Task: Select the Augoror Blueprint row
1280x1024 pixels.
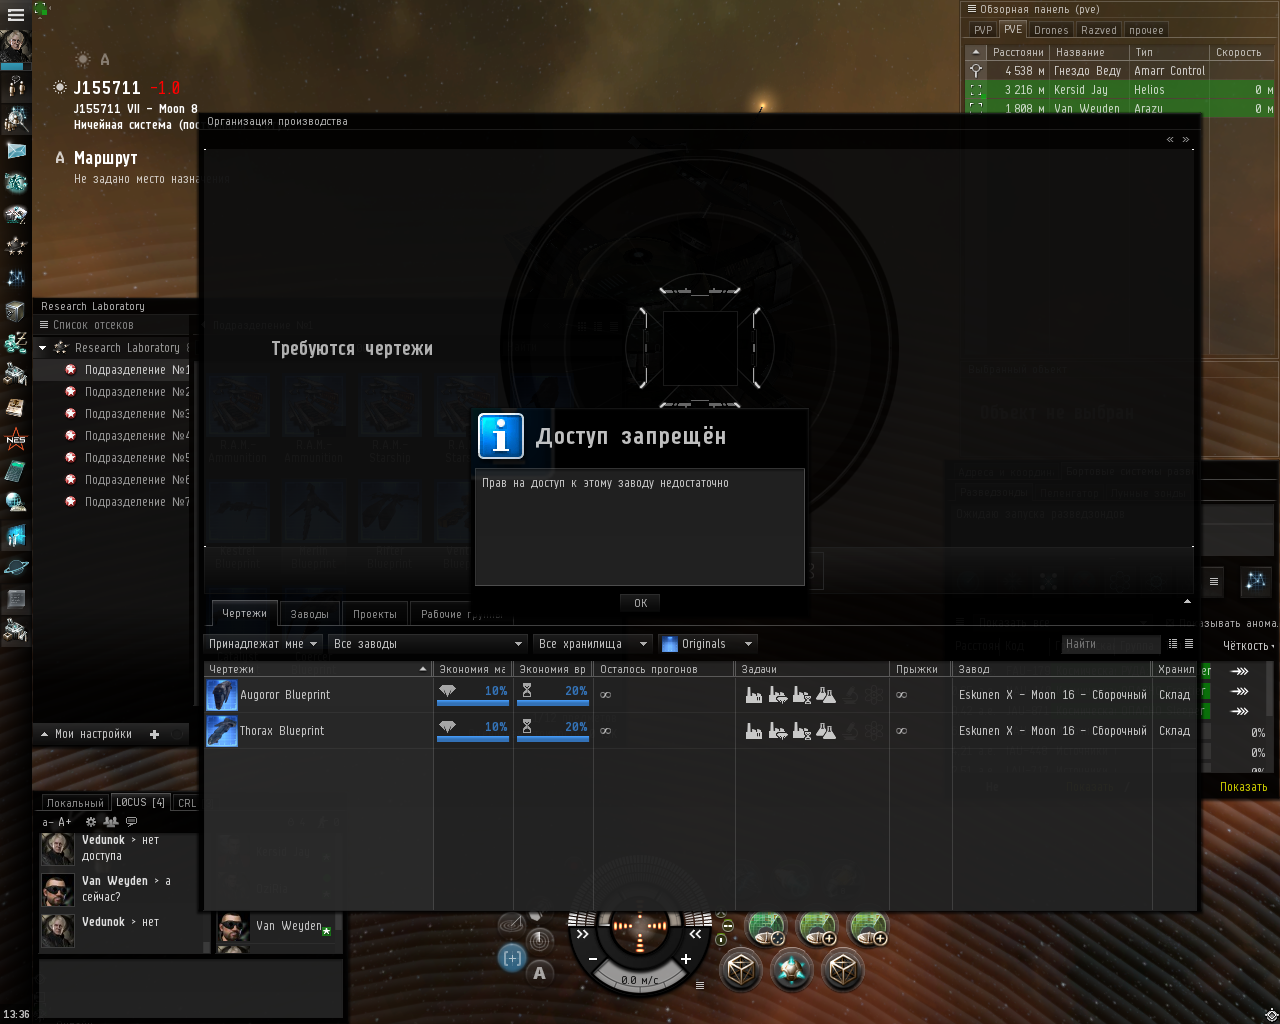Action: click(700, 695)
